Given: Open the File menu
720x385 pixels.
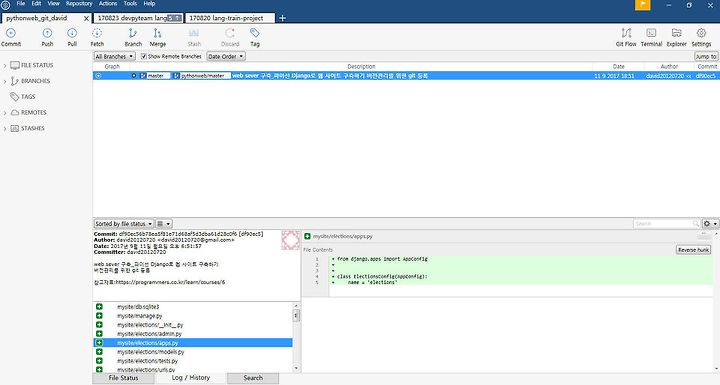Looking at the screenshot, I should [21, 4].
